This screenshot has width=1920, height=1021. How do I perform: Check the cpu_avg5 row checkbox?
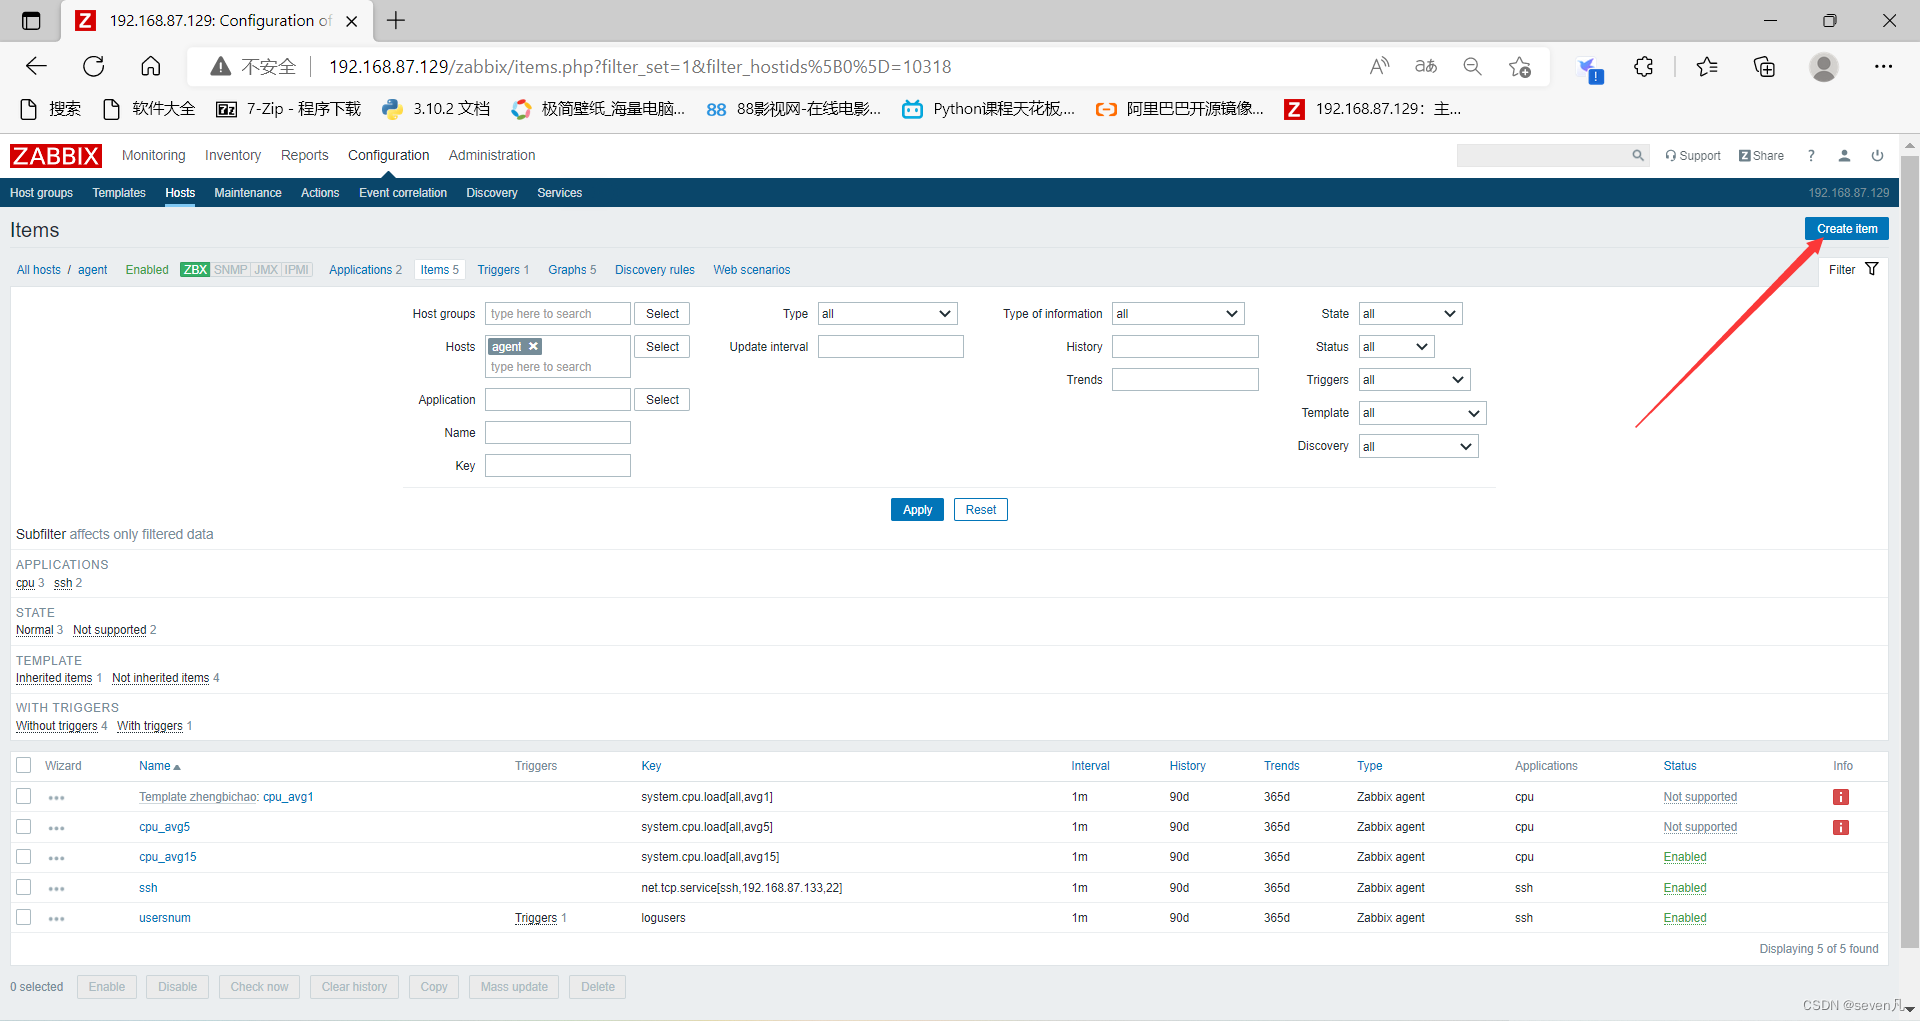pyautogui.click(x=24, y=826)
